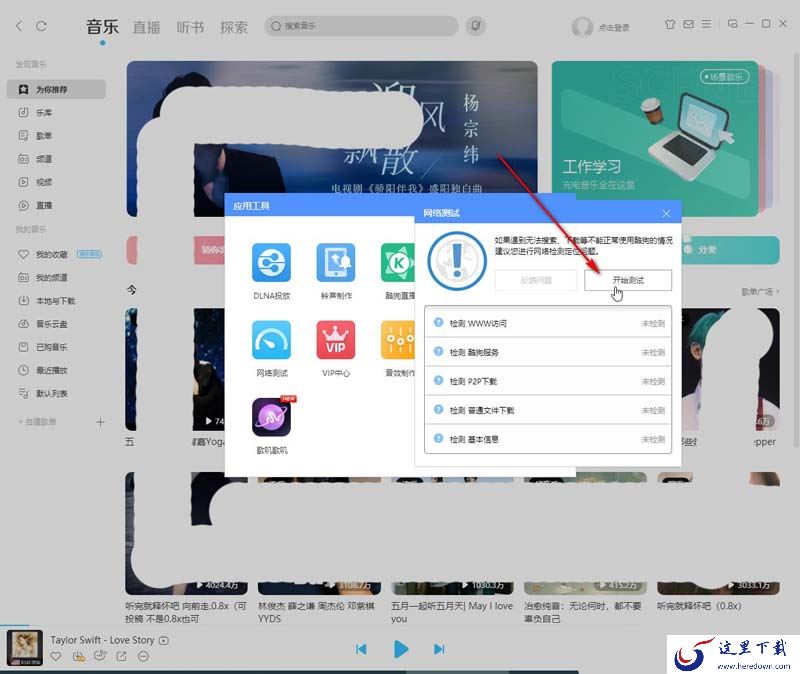Screen dimensions: 800x674
Task: Select the 检测 WWW访问 row
Action: 547,323
